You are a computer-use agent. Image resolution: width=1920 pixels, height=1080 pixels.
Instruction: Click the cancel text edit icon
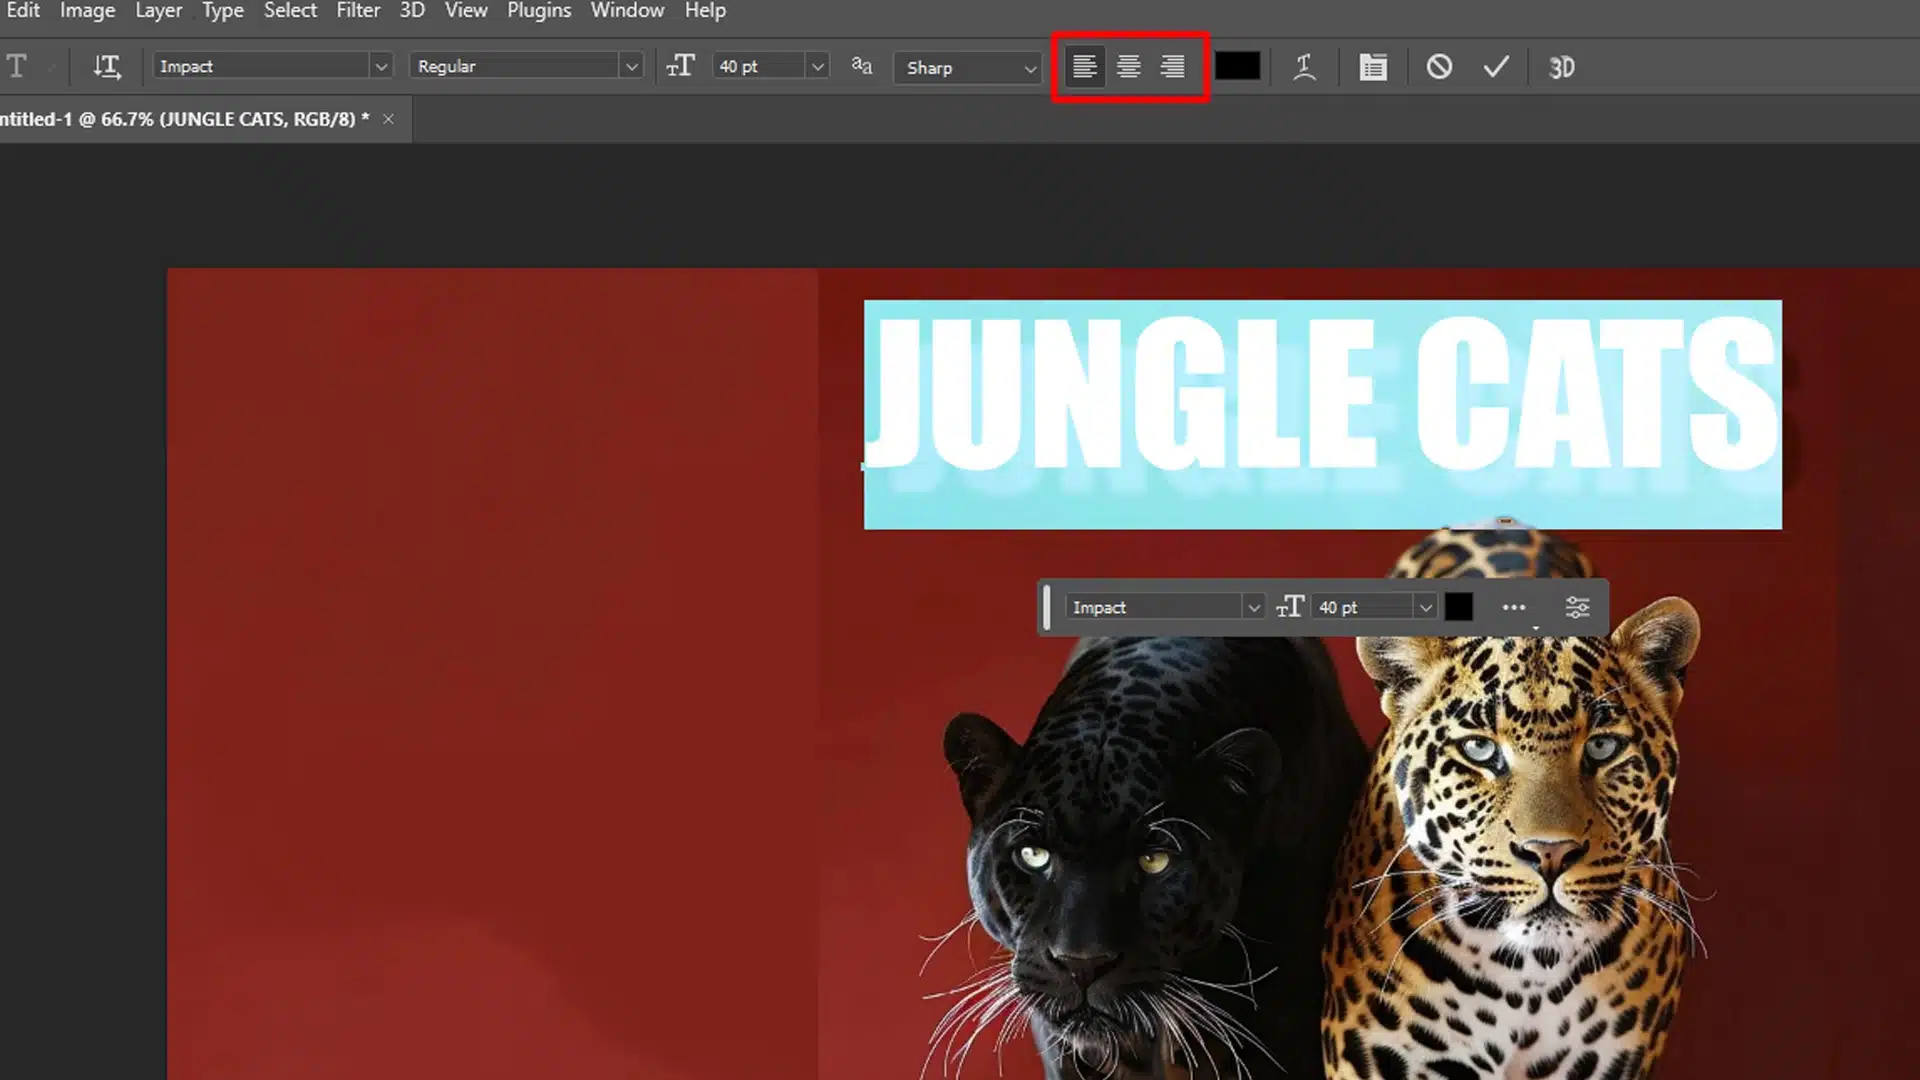(x=1437, y=66)
